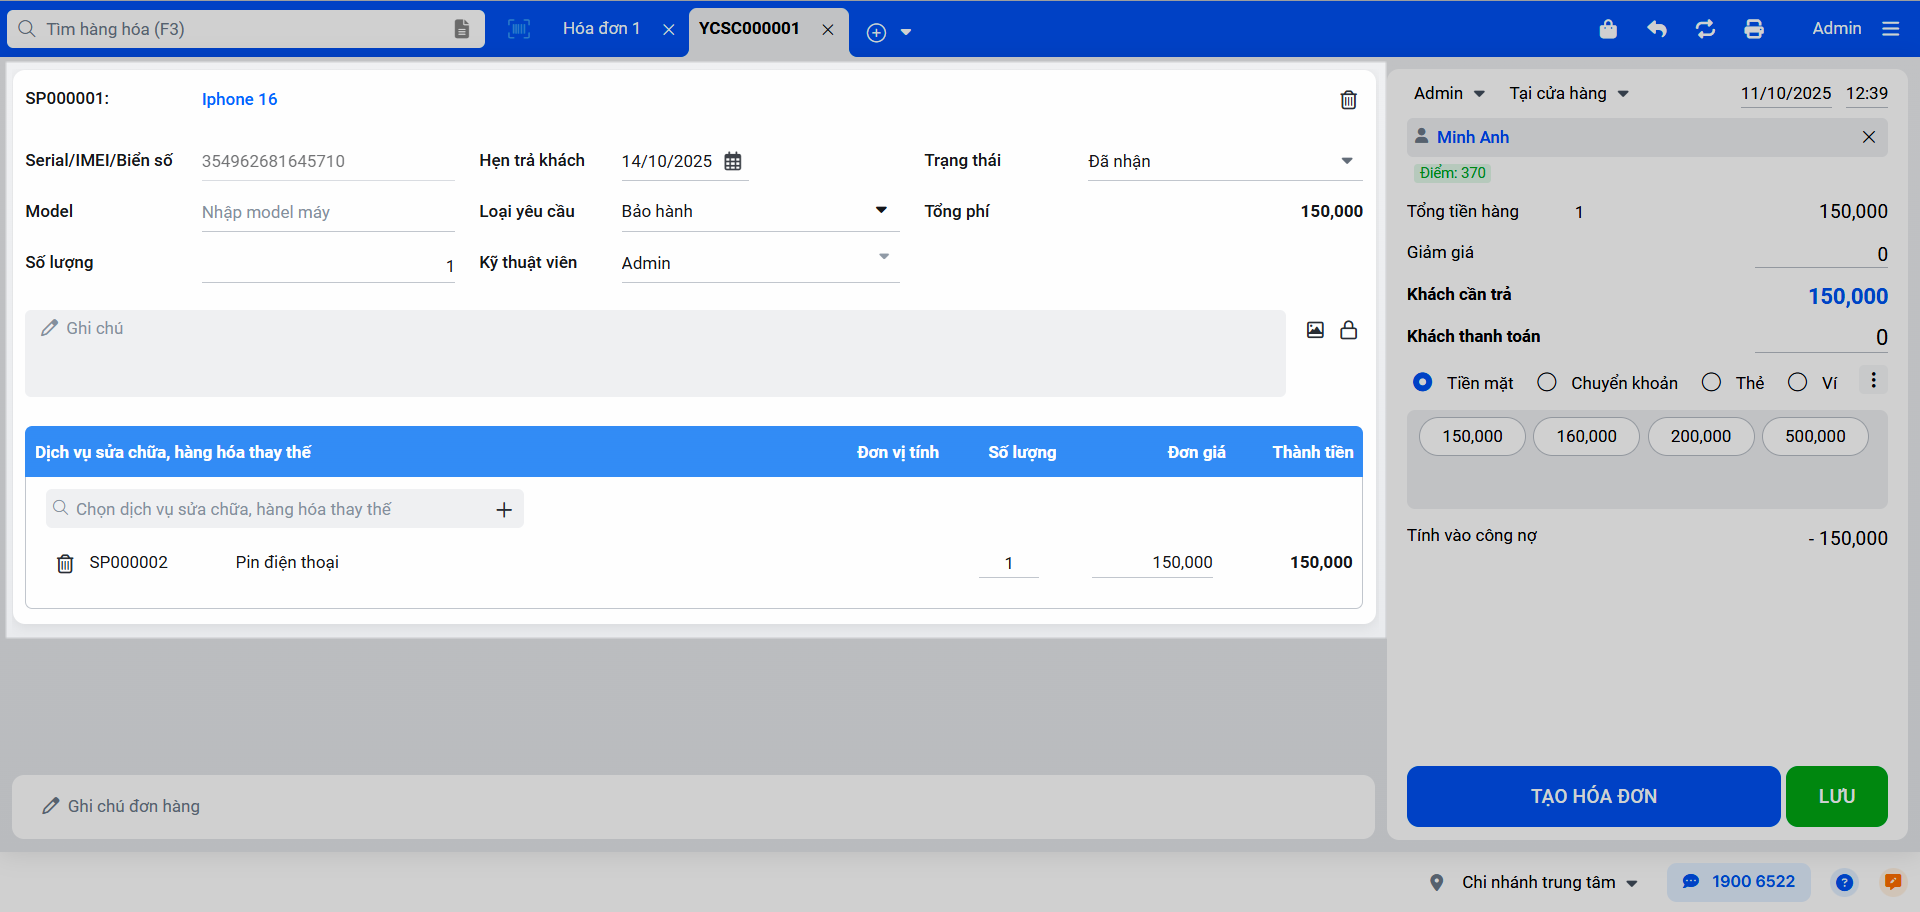Click the TẠO HÓA ĐƠN button

(1593, 796)
